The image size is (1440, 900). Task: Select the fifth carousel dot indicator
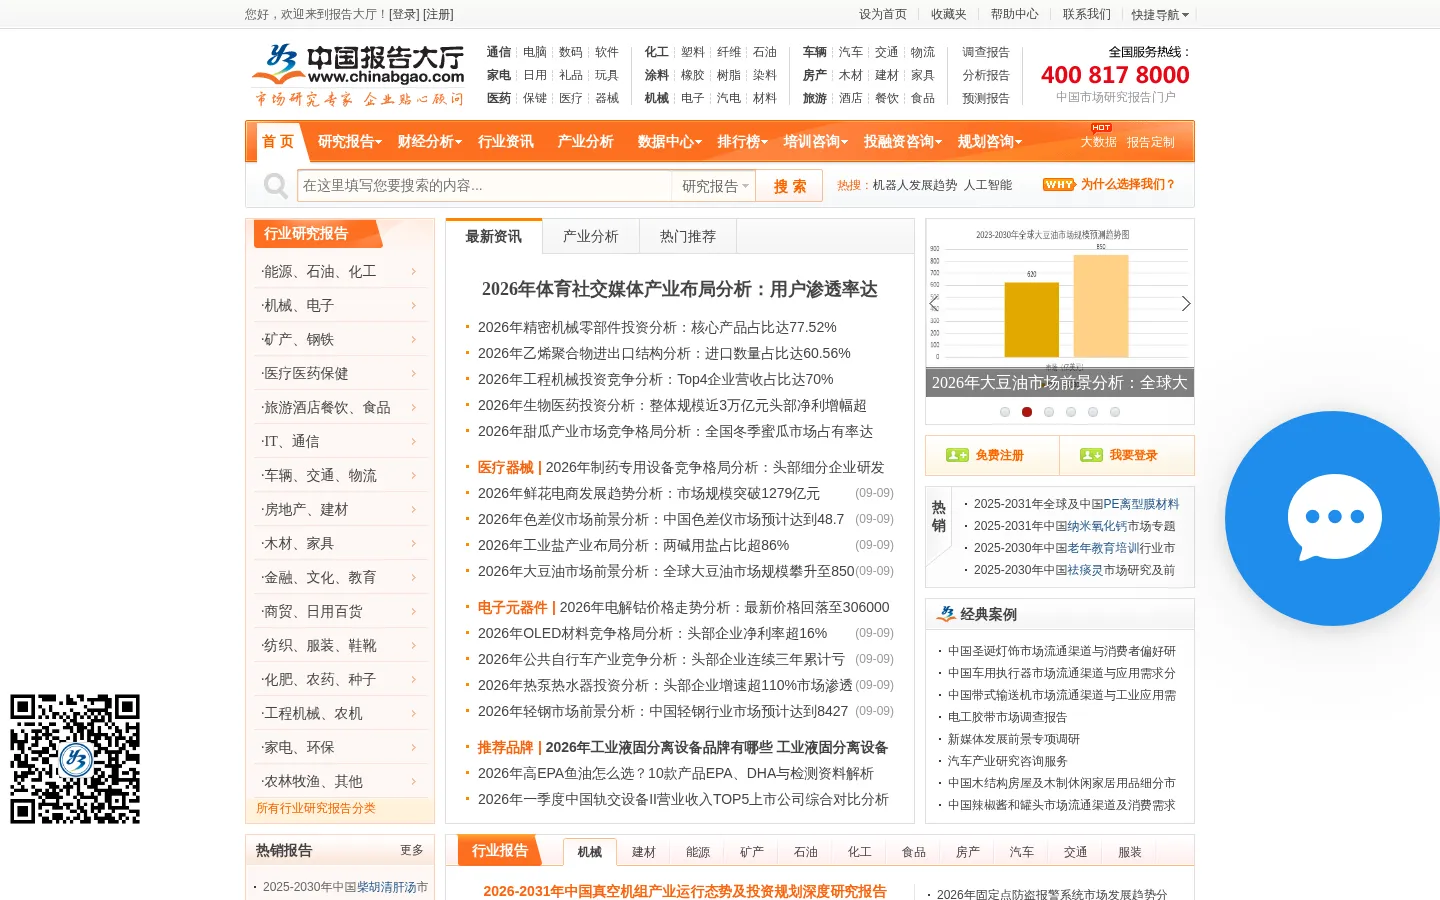(1093, 412)
